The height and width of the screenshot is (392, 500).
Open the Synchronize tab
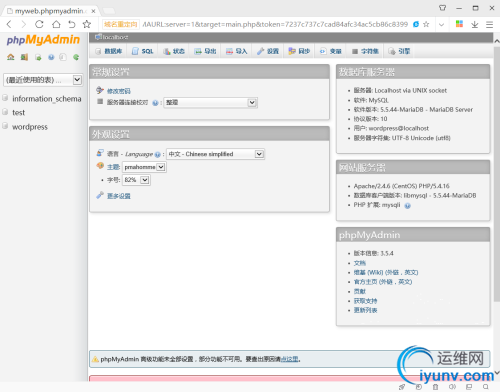coord(299,51)
